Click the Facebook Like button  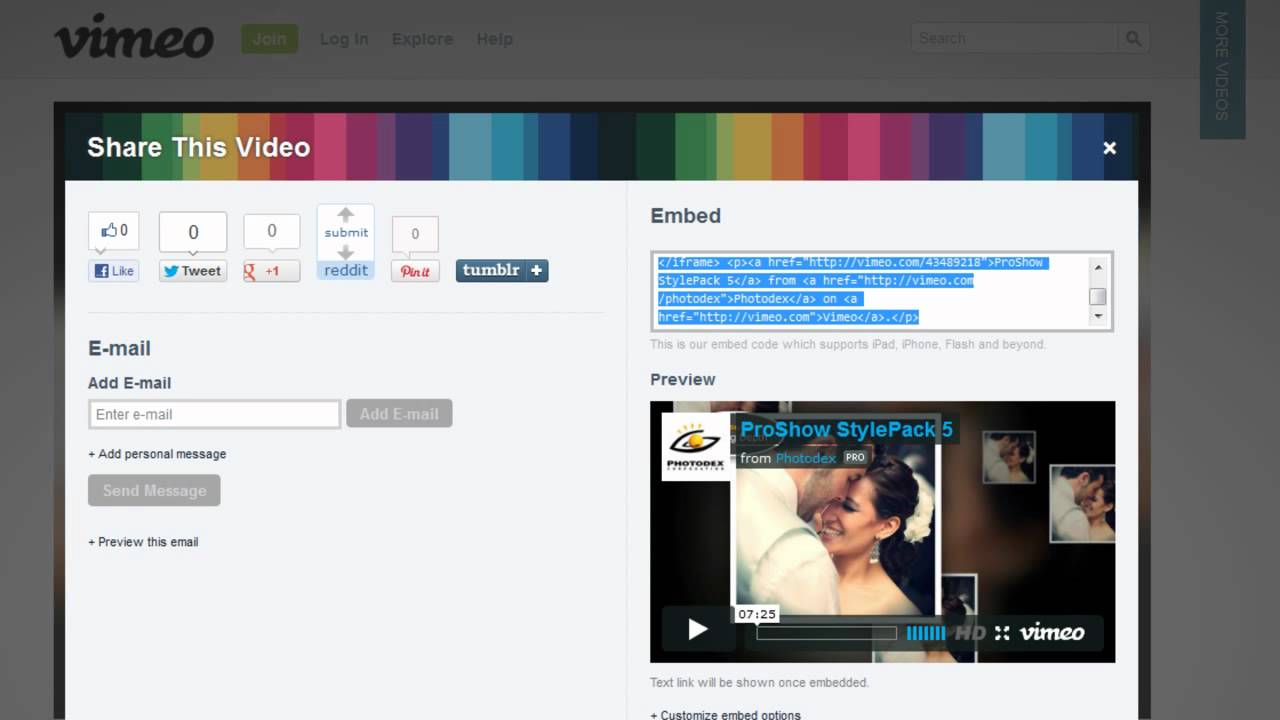click(x=114, y=271)
